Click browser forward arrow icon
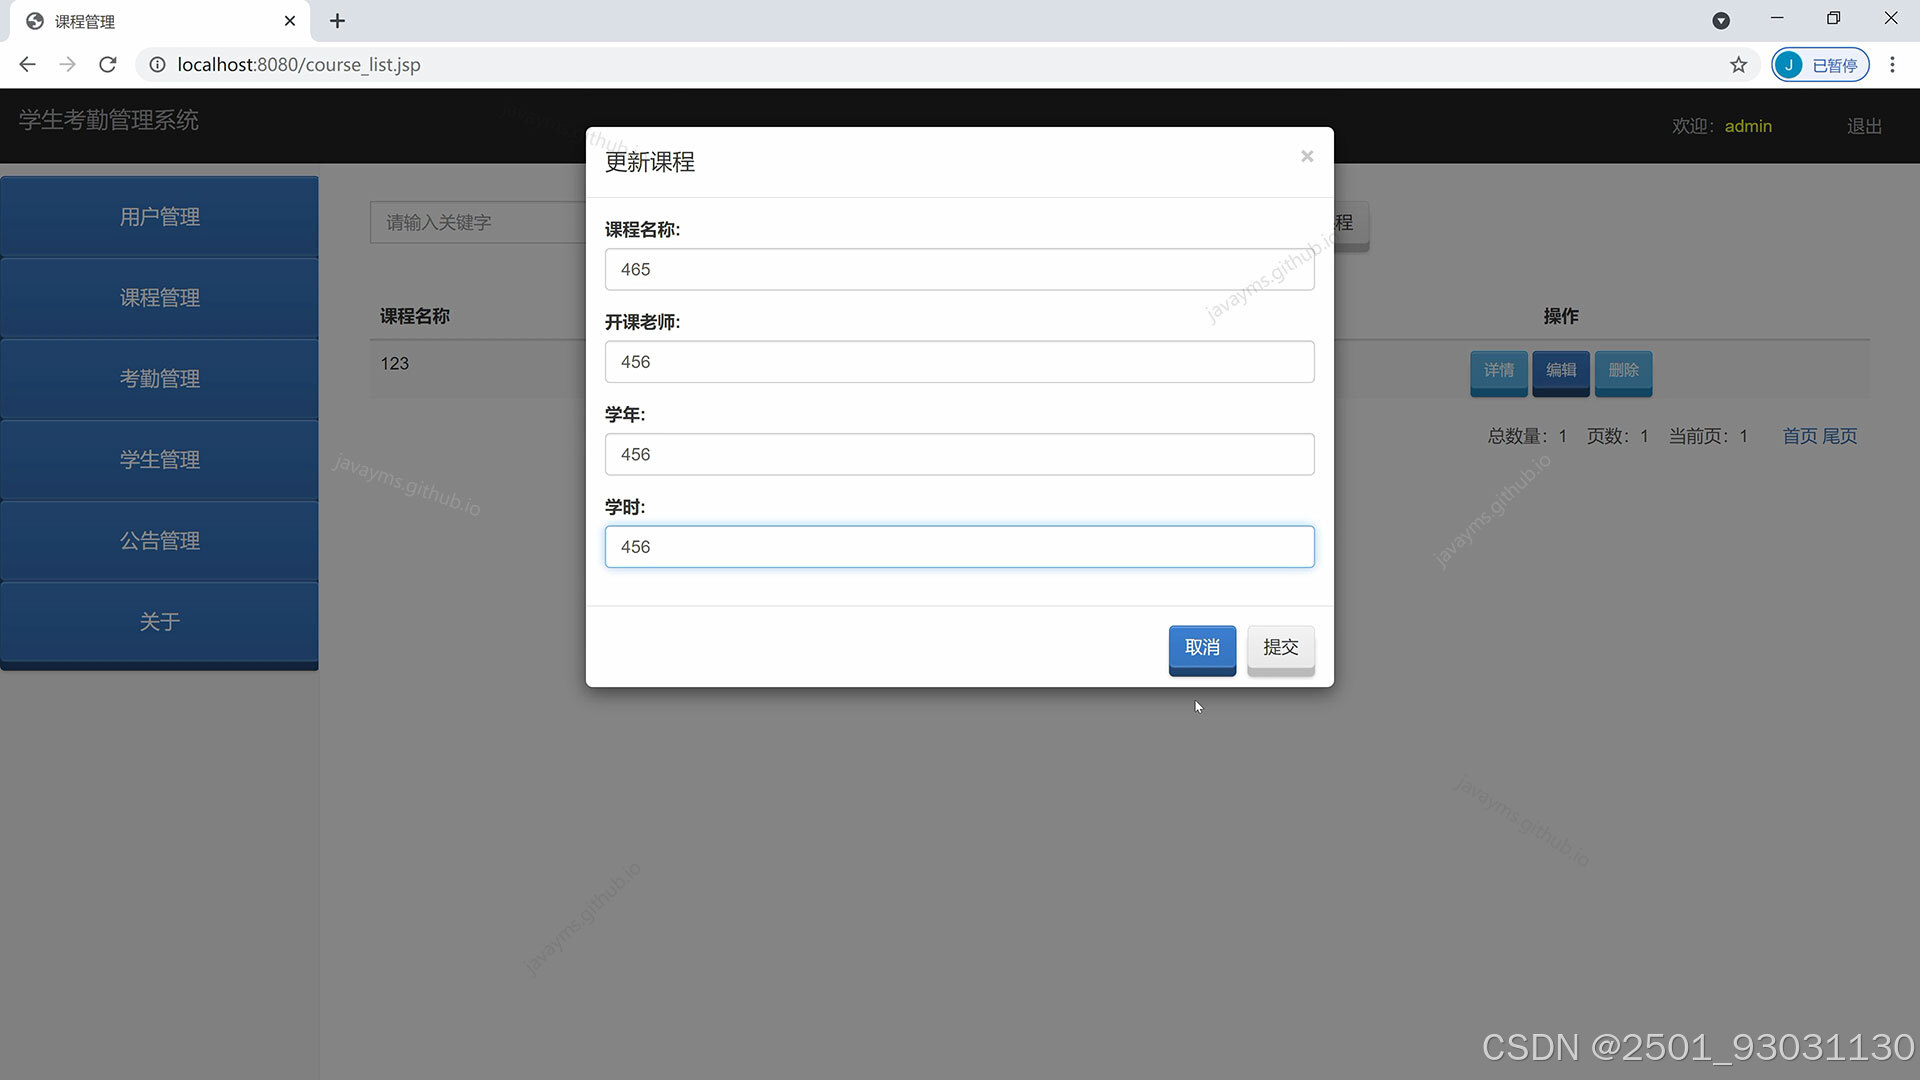This screenshot has height=1080, width=1920. coord(67,64)
